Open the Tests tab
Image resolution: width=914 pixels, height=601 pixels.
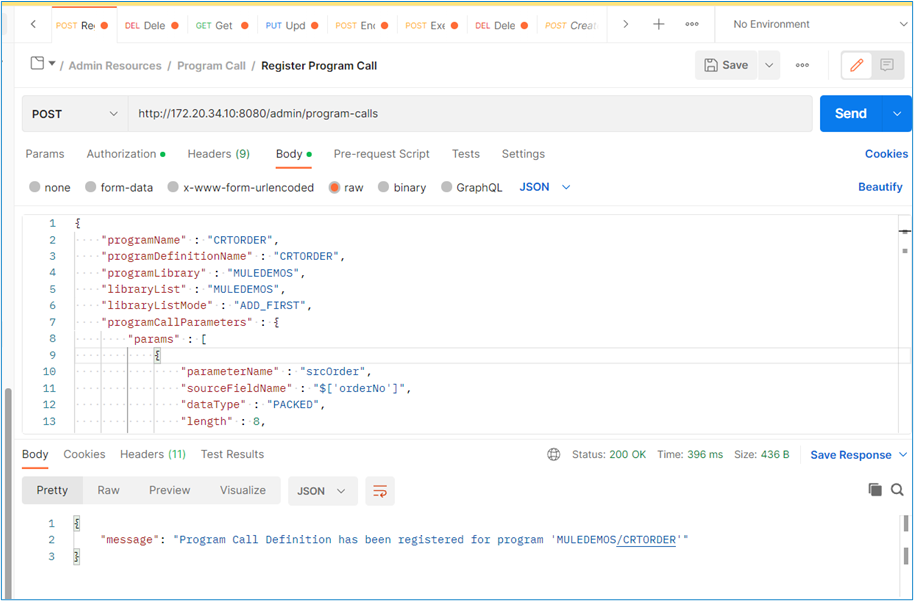tap(466, 154)
